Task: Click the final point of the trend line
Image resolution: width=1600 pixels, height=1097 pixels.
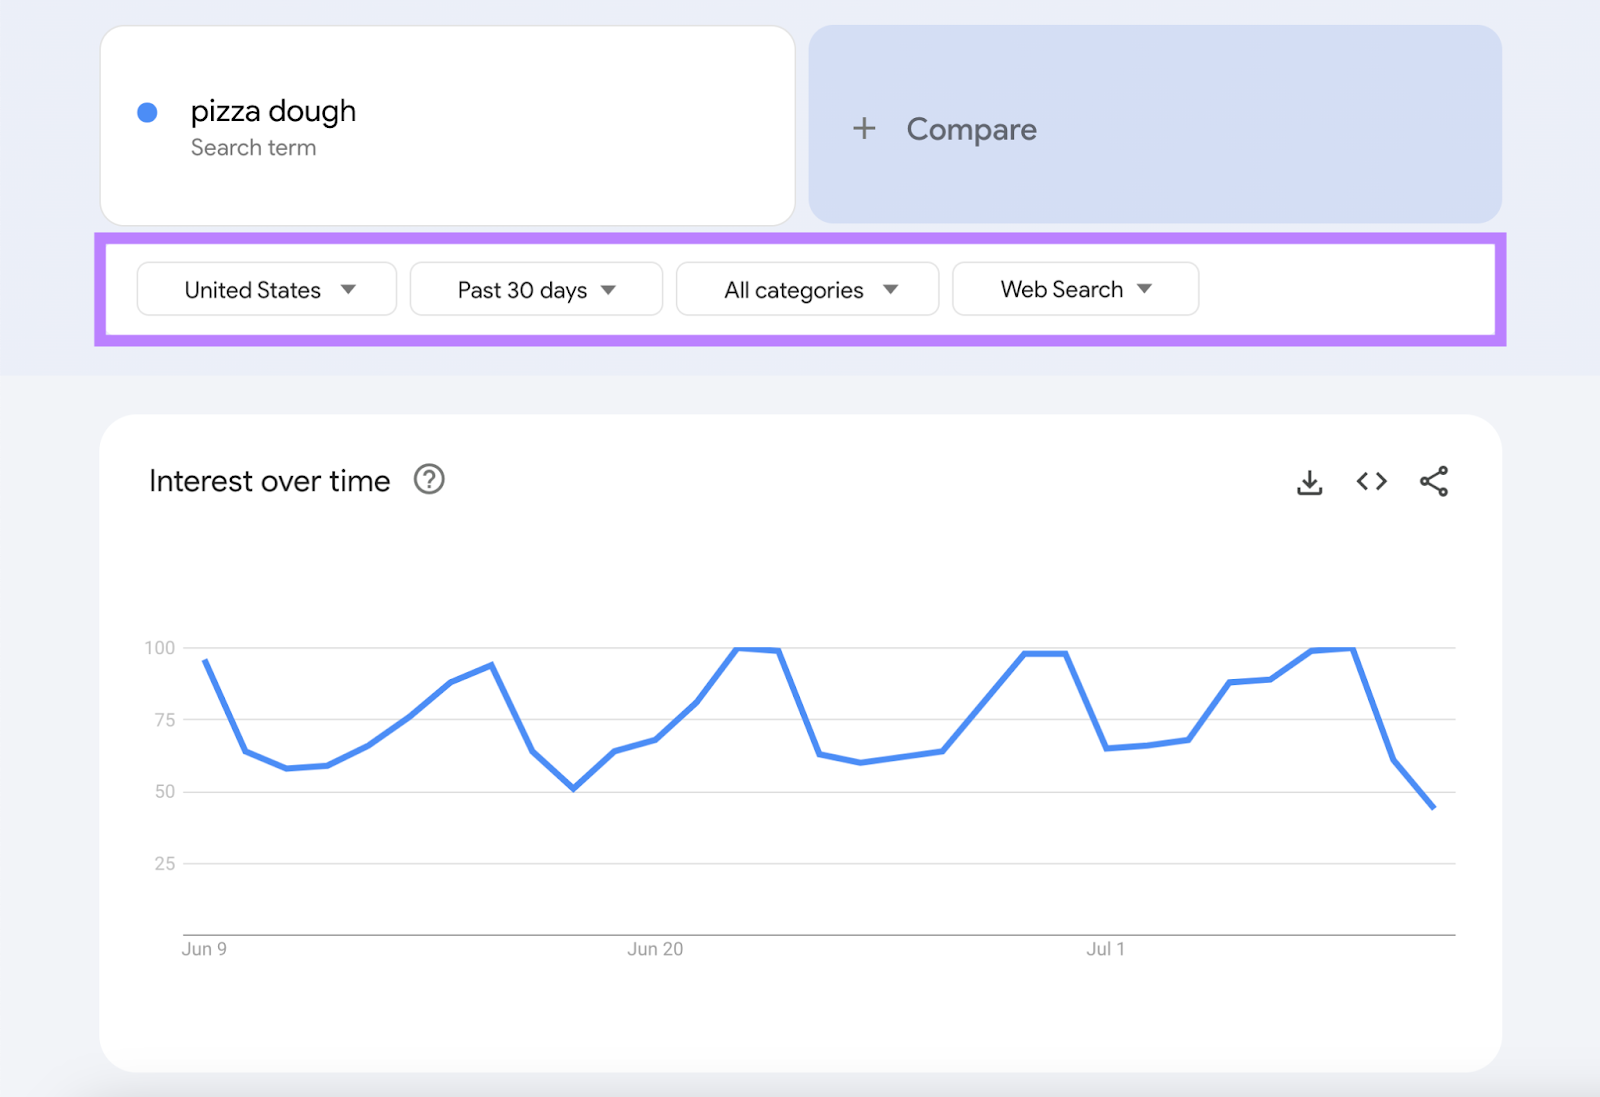Action: [x=1433, y=807]
